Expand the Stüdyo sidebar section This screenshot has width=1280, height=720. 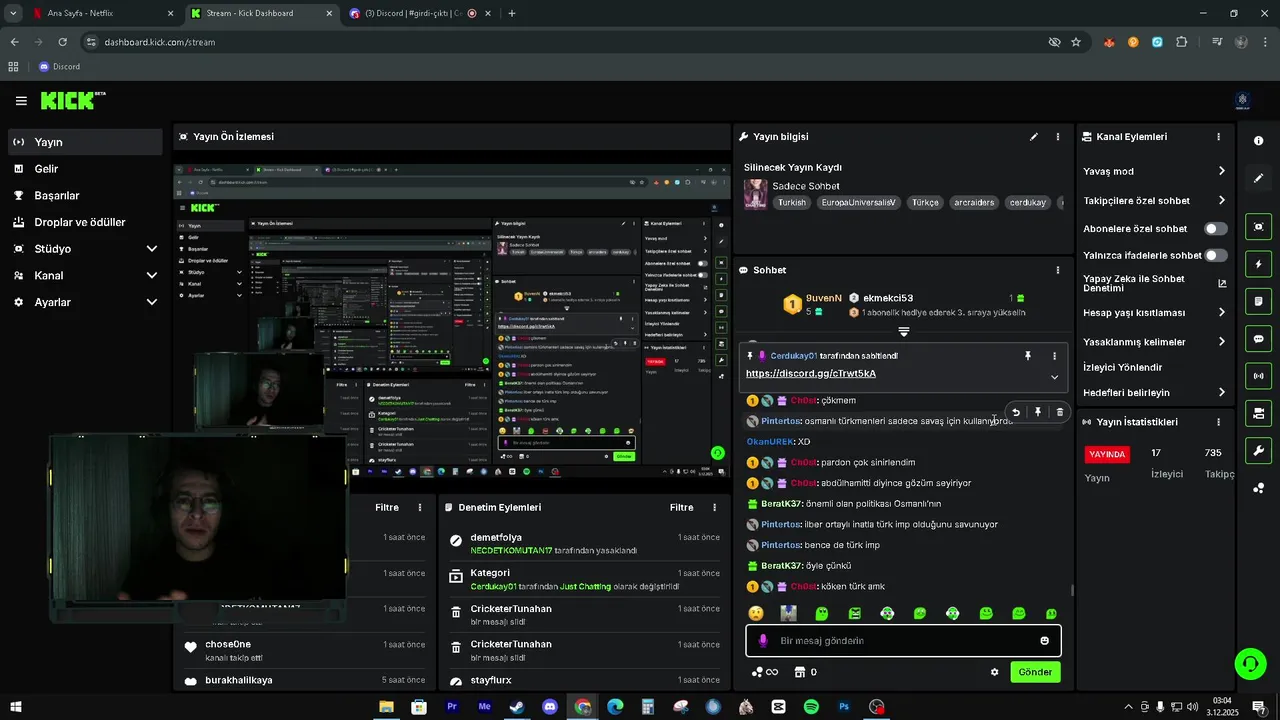click(152, 249)
